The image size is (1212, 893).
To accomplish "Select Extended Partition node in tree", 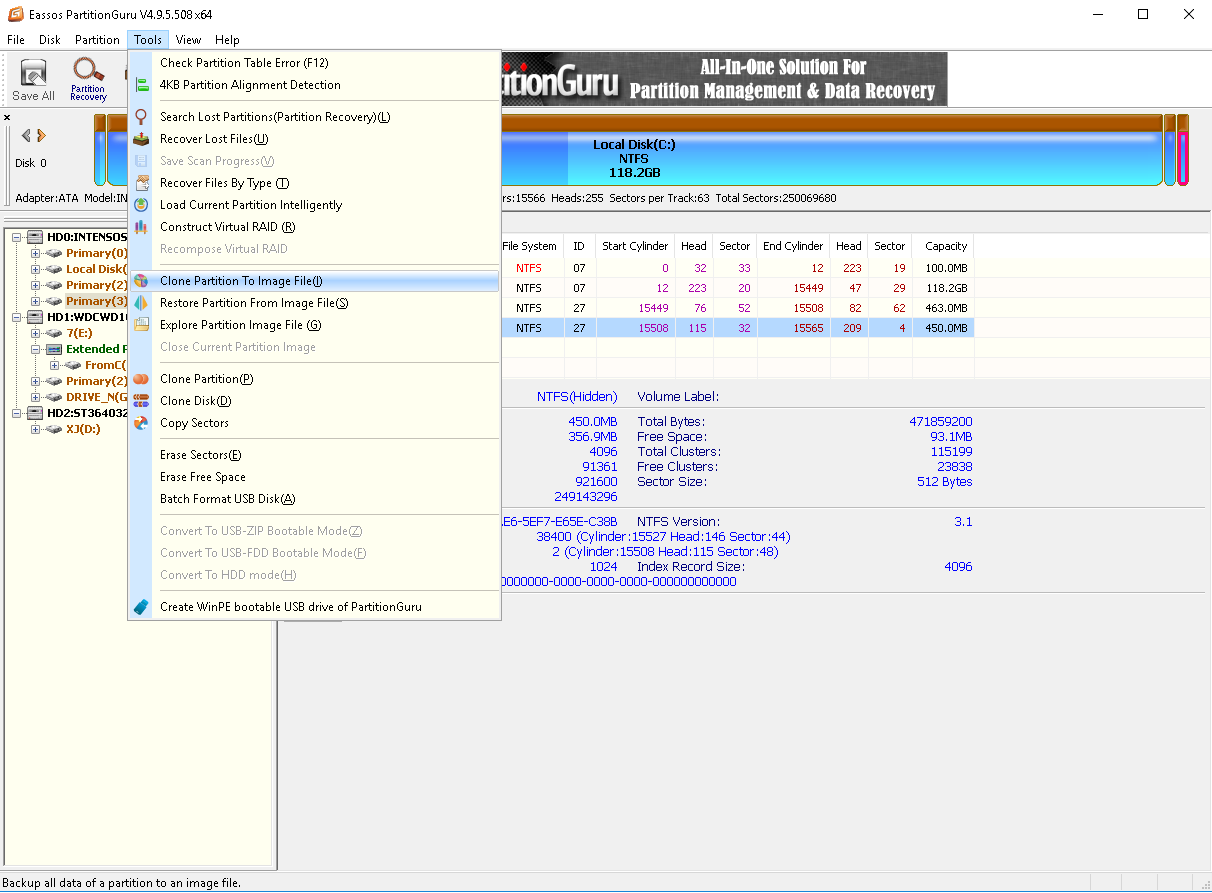I will pyautogui.click(x=96, y=349).
